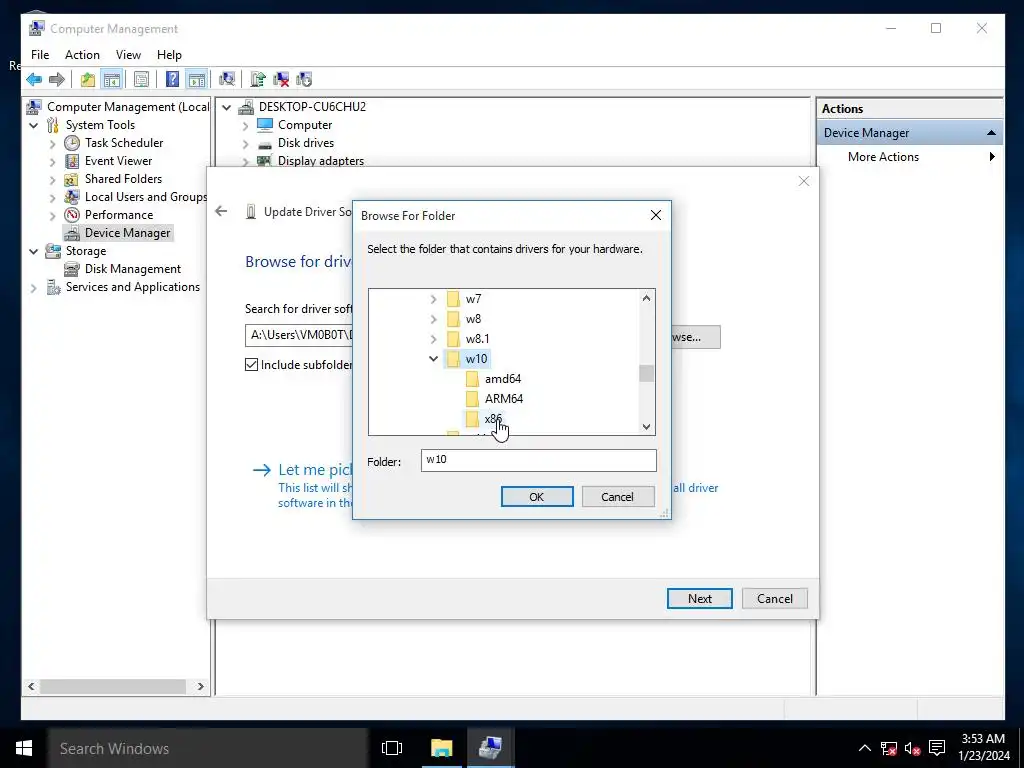Toggle Show/Hide Console Tree toolbar icon
This screenshot has height=768, width=1024.
pos(112,80)
